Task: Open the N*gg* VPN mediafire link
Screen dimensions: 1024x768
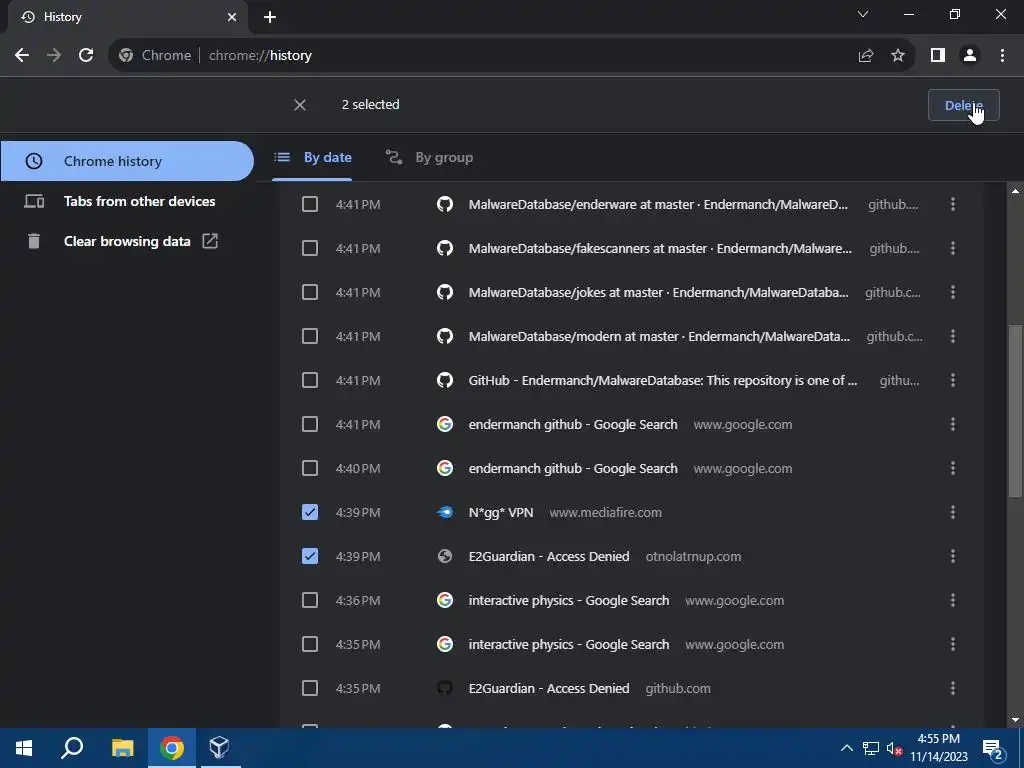Action: tap(501, 513)
